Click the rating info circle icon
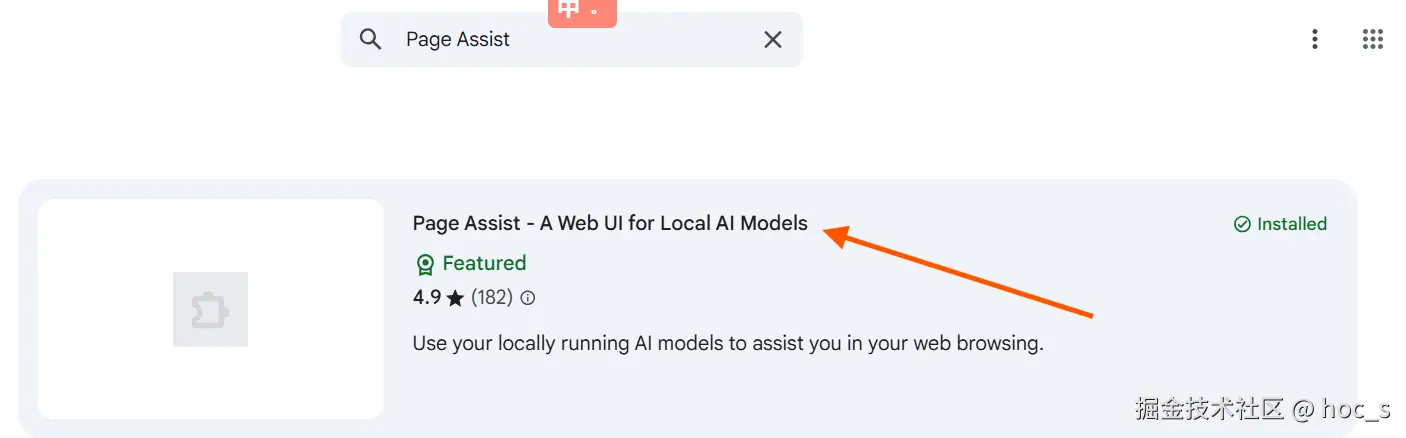The image size is (1406, 438). [528, 297]
